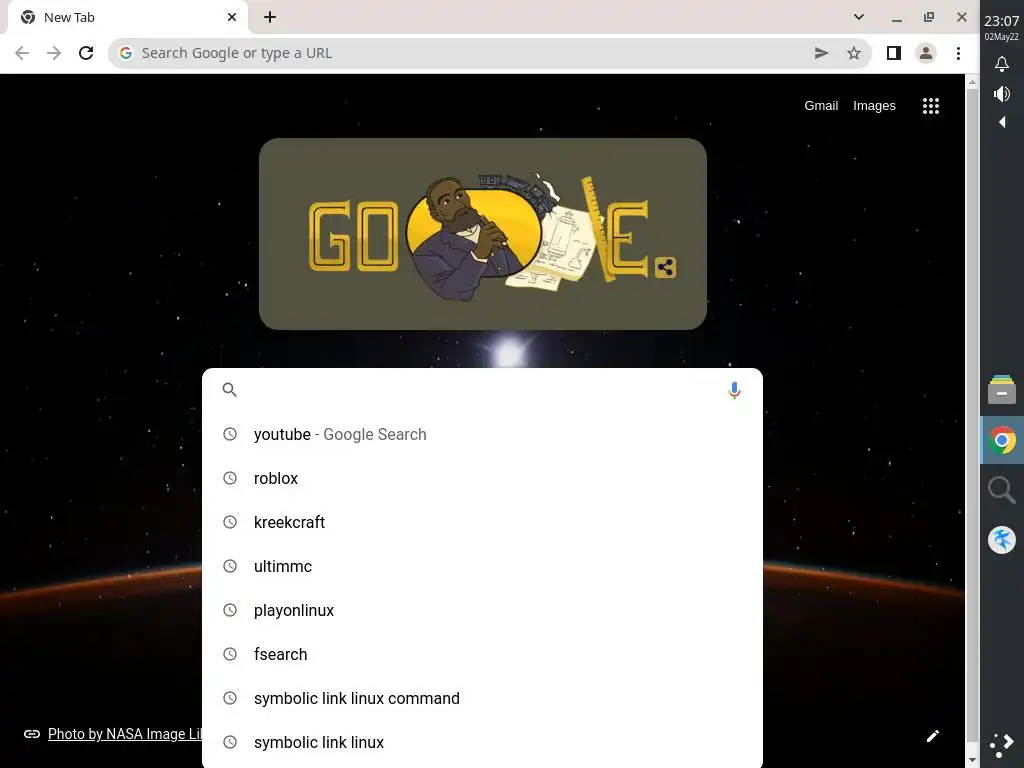Reload the page with the refresh icon

86,53
